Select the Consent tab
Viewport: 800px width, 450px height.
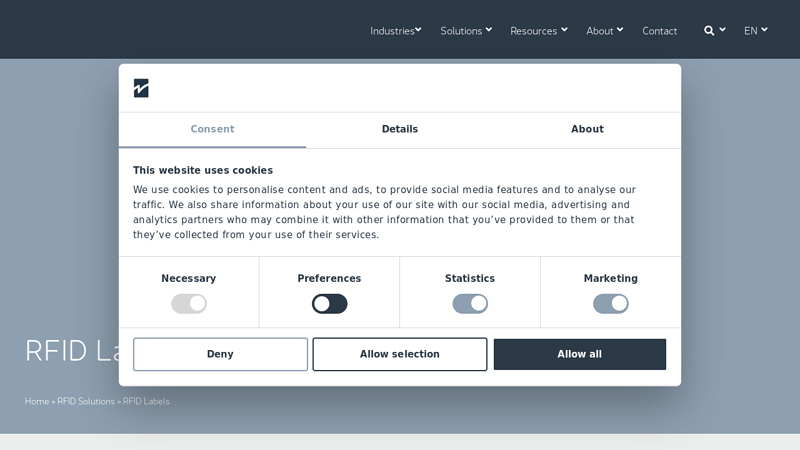212,130
